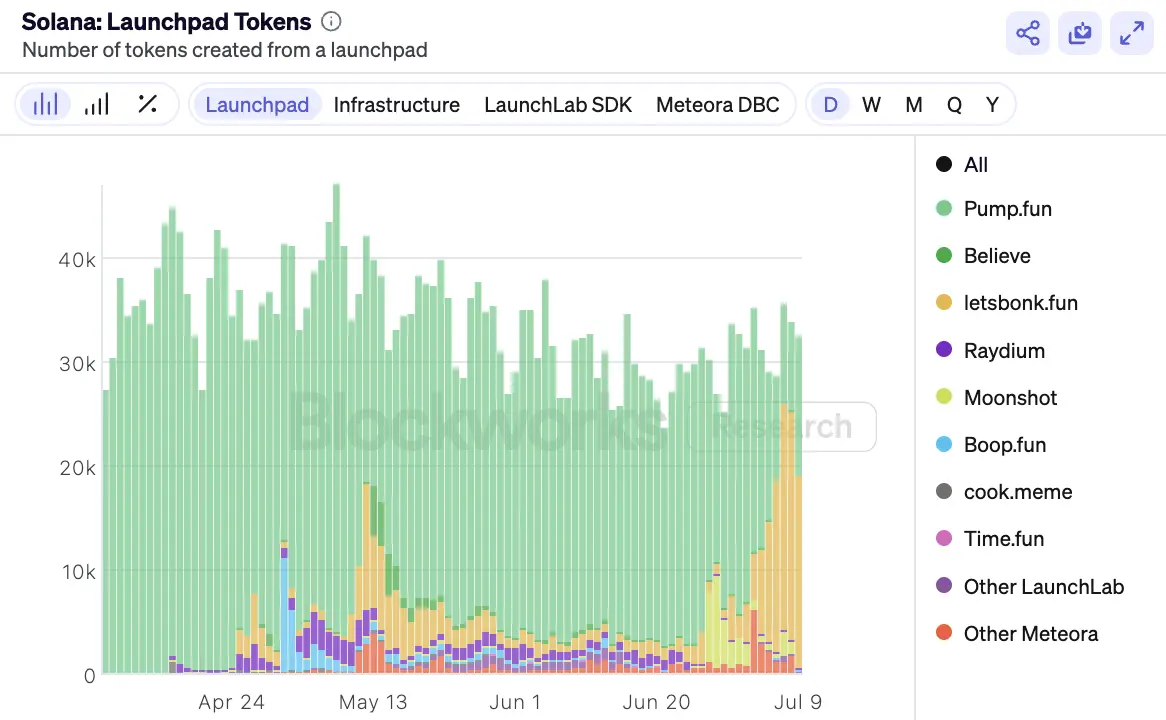Click the LaunchLab SDK option
The image size is (1166, 720).
557,104
